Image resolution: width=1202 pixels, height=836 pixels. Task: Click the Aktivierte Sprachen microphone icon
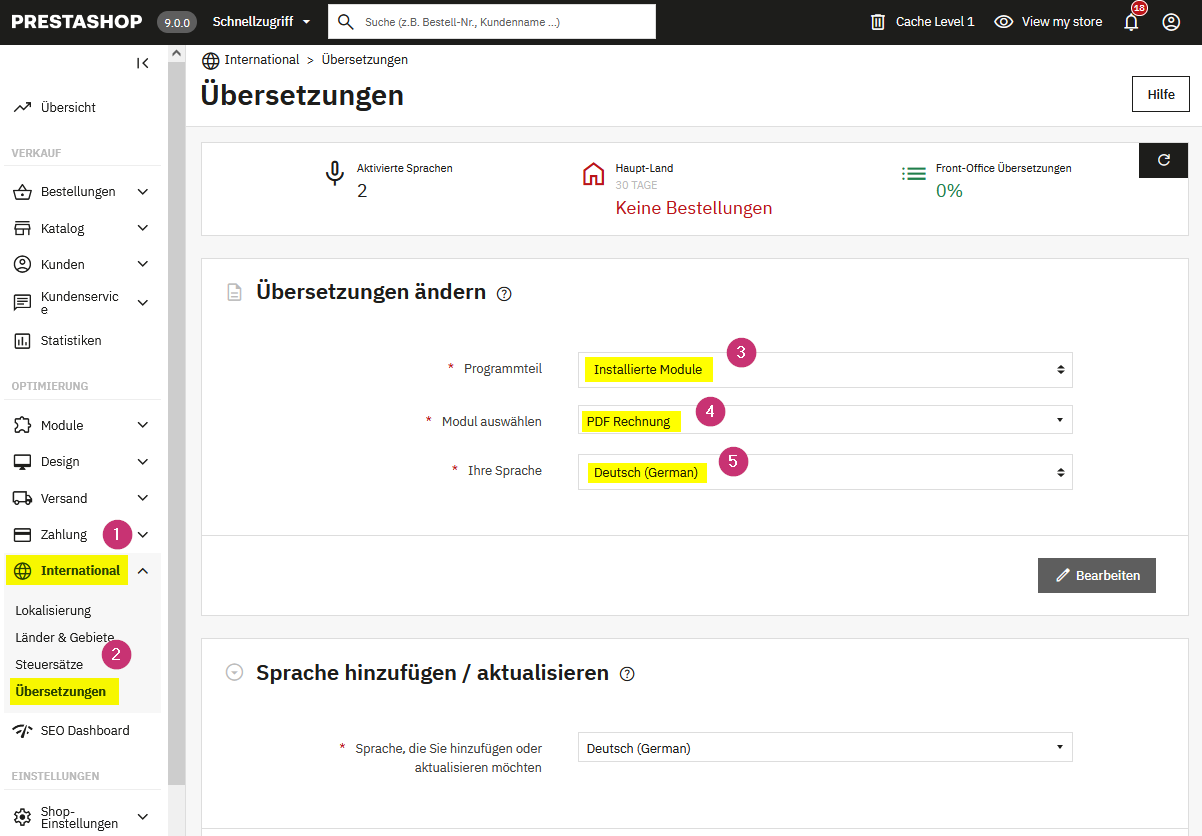(335, 174)
